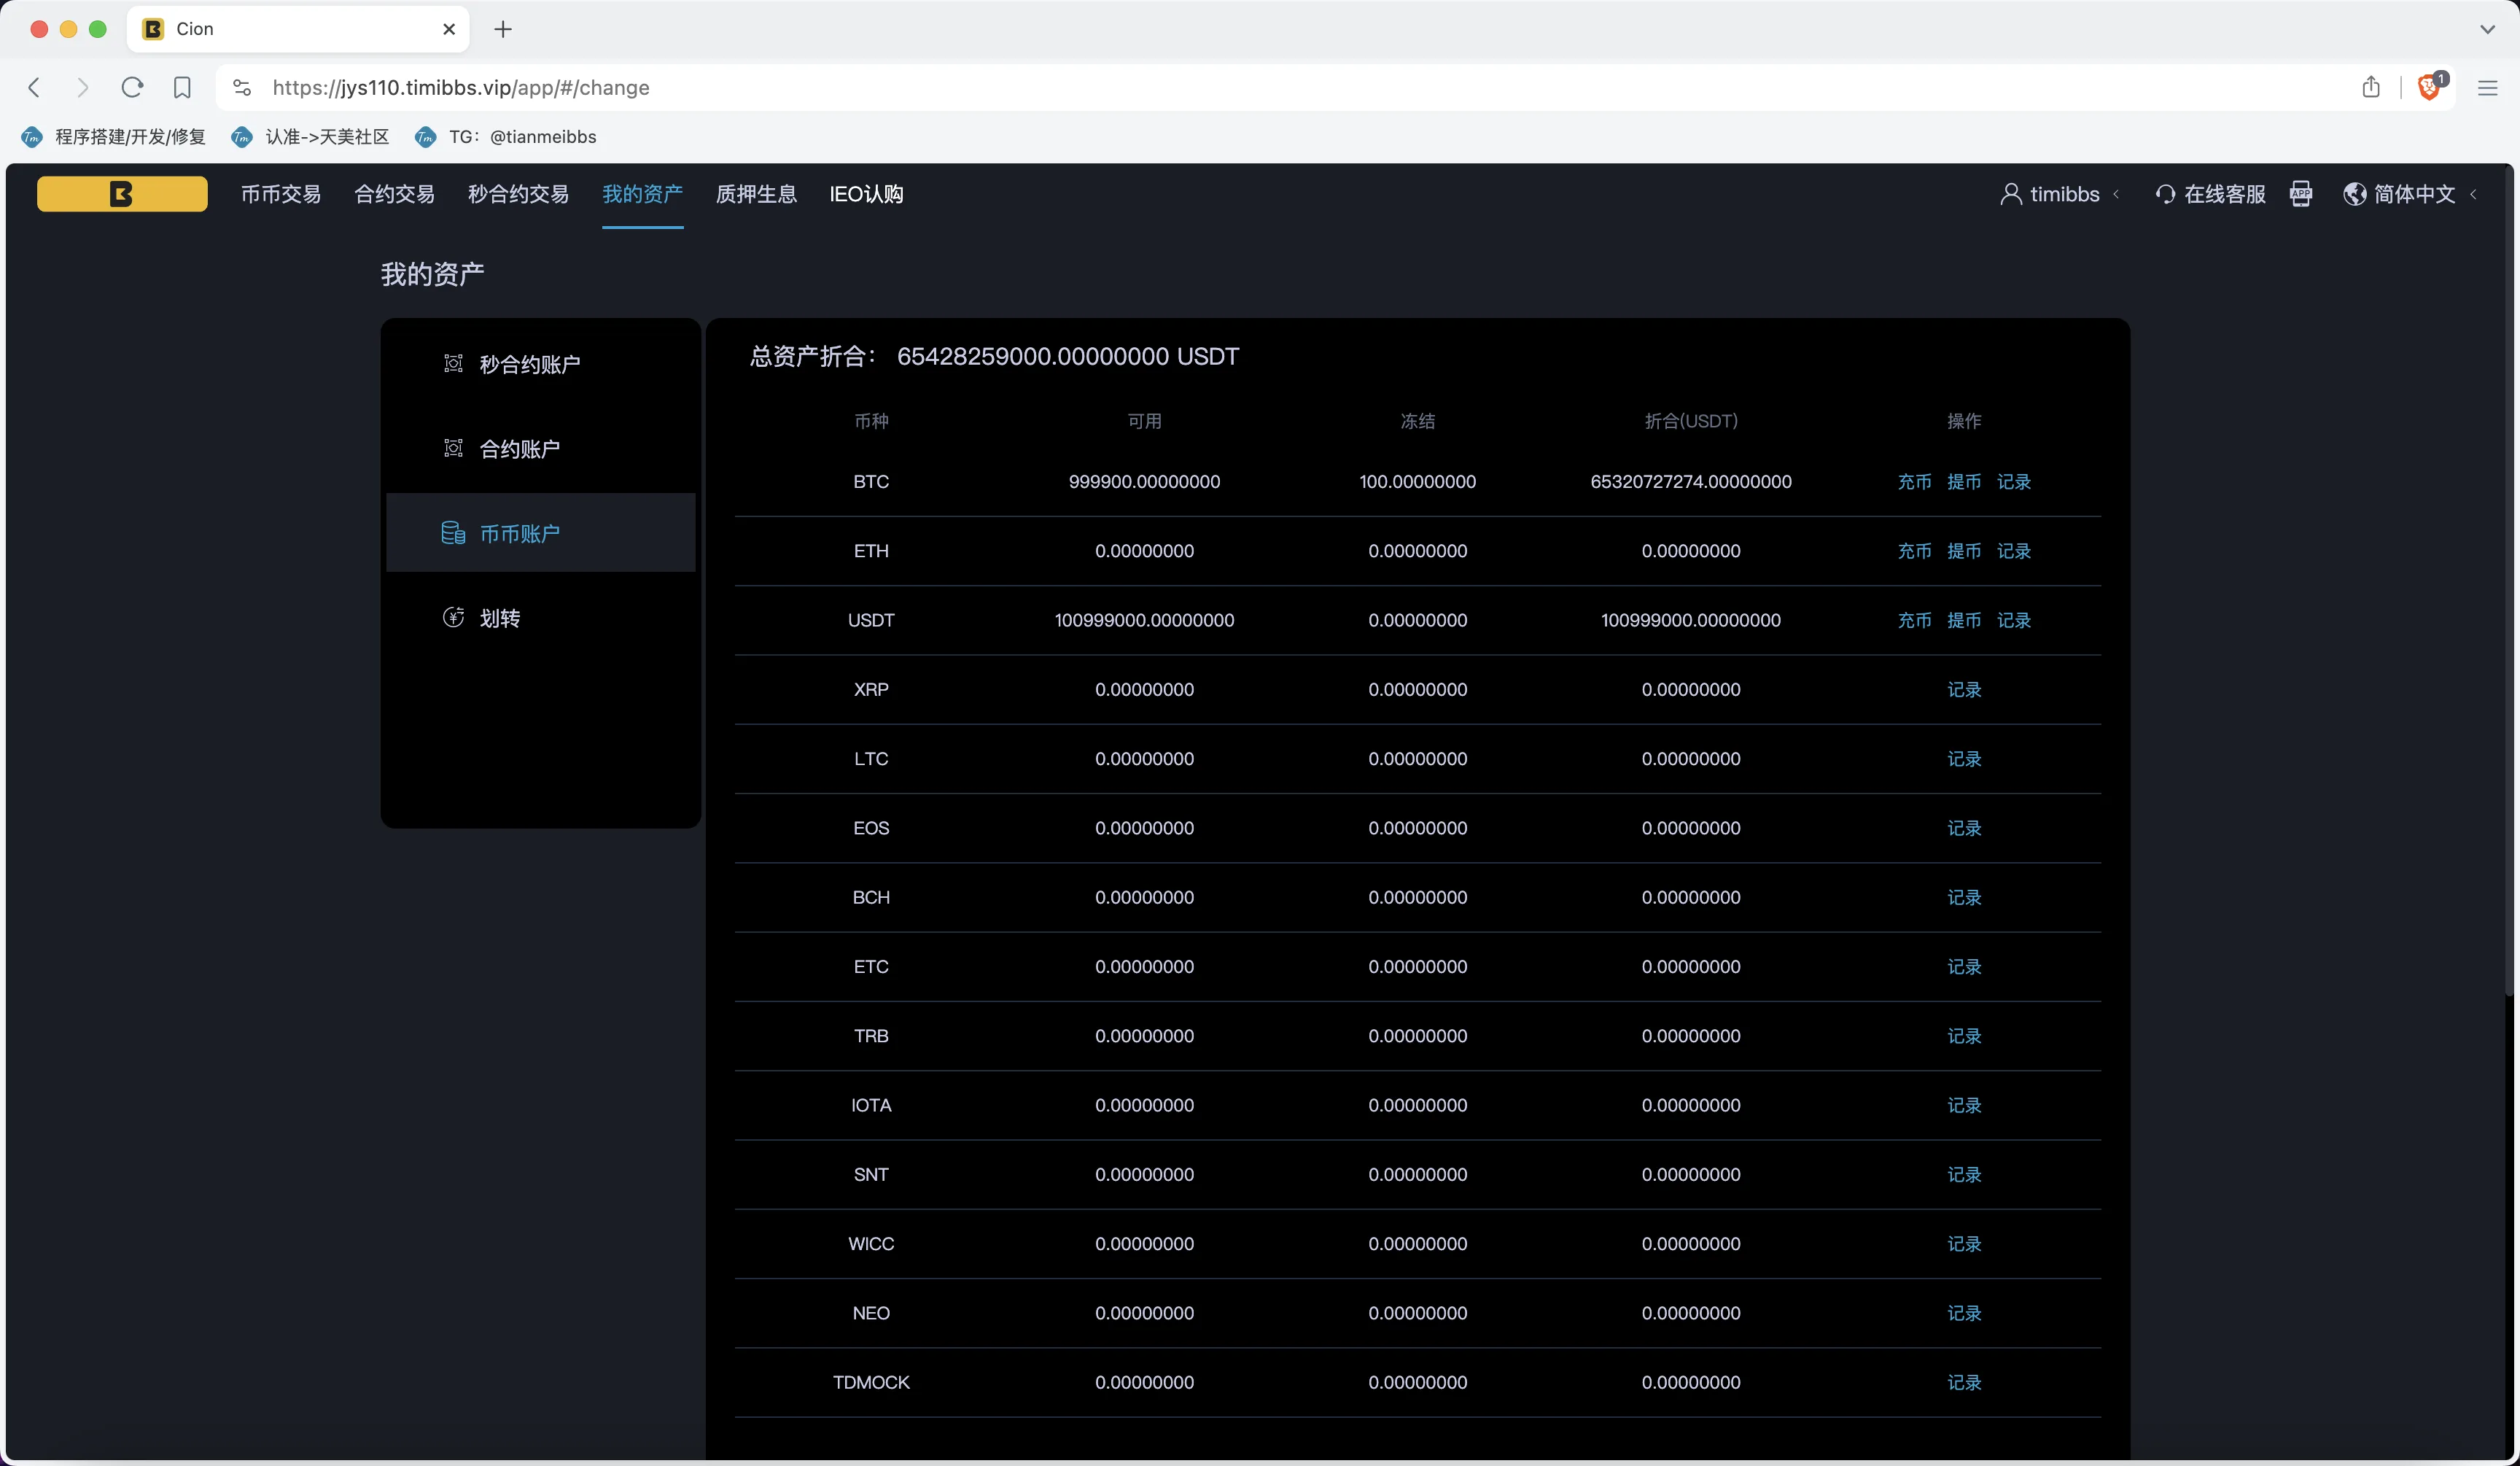
Task: Open the IEO认购 tab
Action: [866, 194]
